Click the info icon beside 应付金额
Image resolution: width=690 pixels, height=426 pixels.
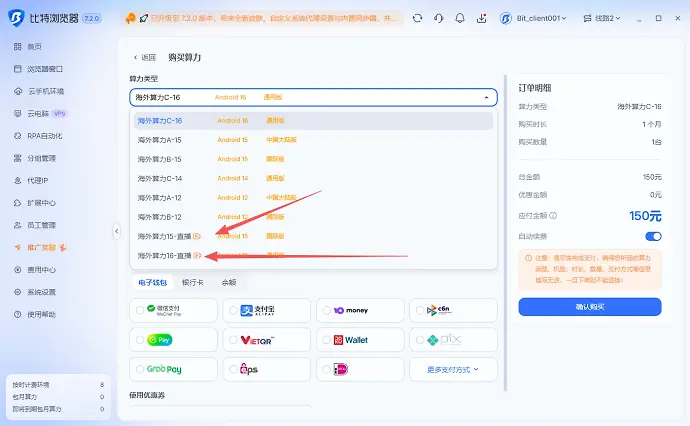pyautogui.click(x=553, y=216)
